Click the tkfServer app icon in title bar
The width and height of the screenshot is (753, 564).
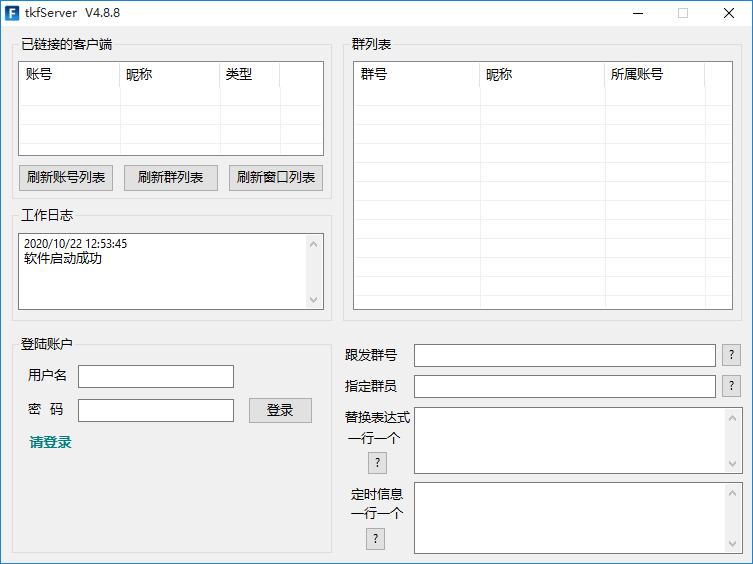(x=12, y=13)
